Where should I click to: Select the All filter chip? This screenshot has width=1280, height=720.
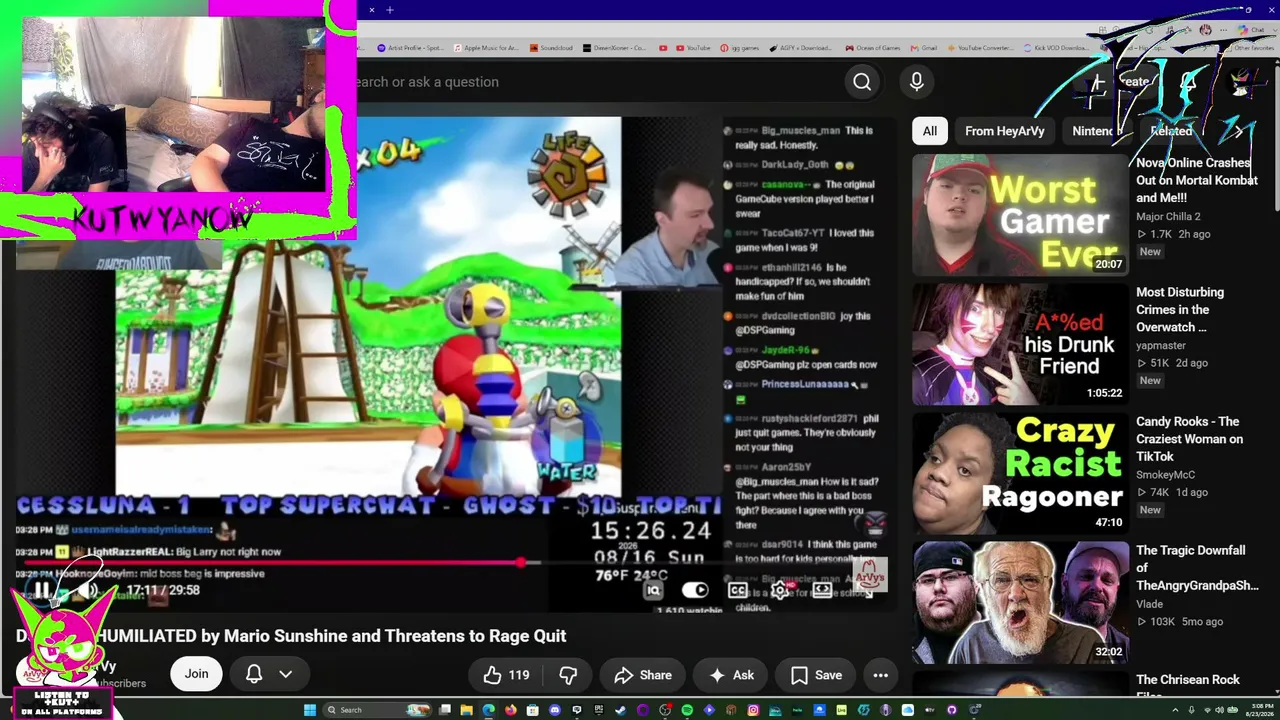point(930,131)
